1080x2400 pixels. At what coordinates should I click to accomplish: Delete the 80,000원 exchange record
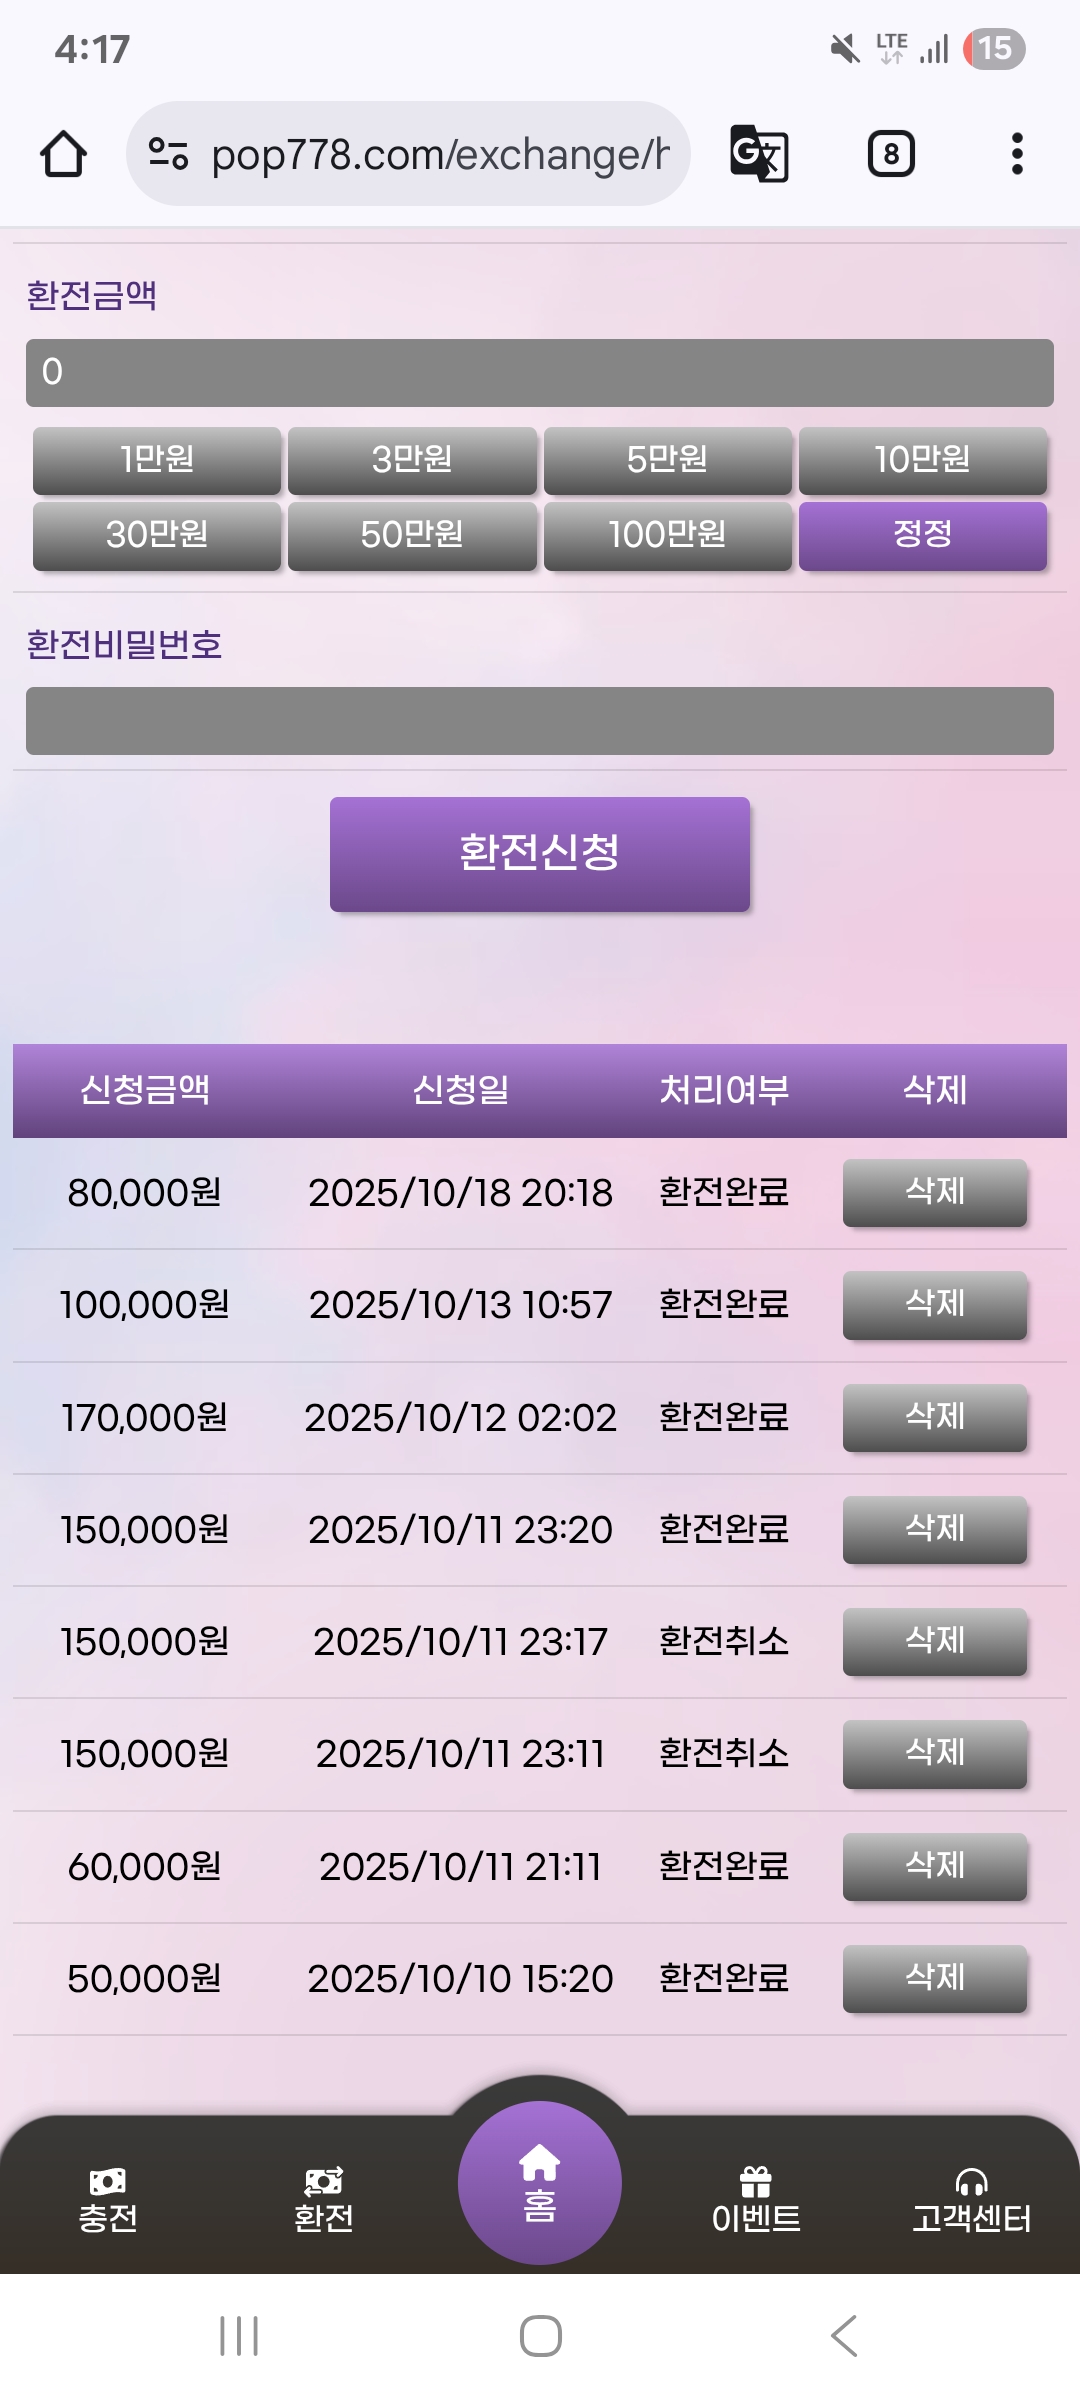[935, 1192]
